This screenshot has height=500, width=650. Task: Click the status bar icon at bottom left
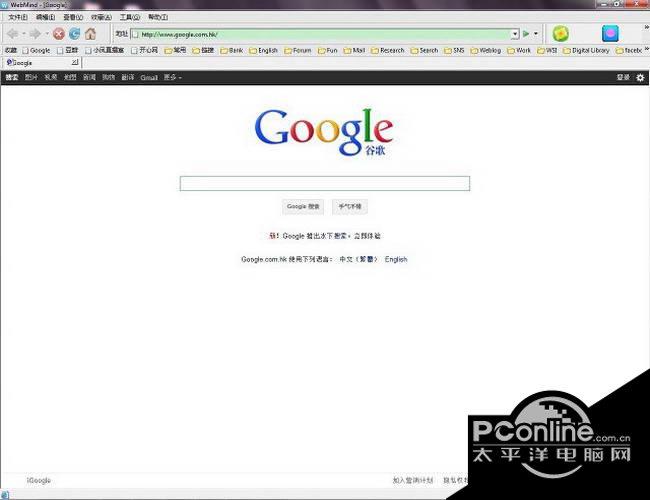(x=4, y=495)
